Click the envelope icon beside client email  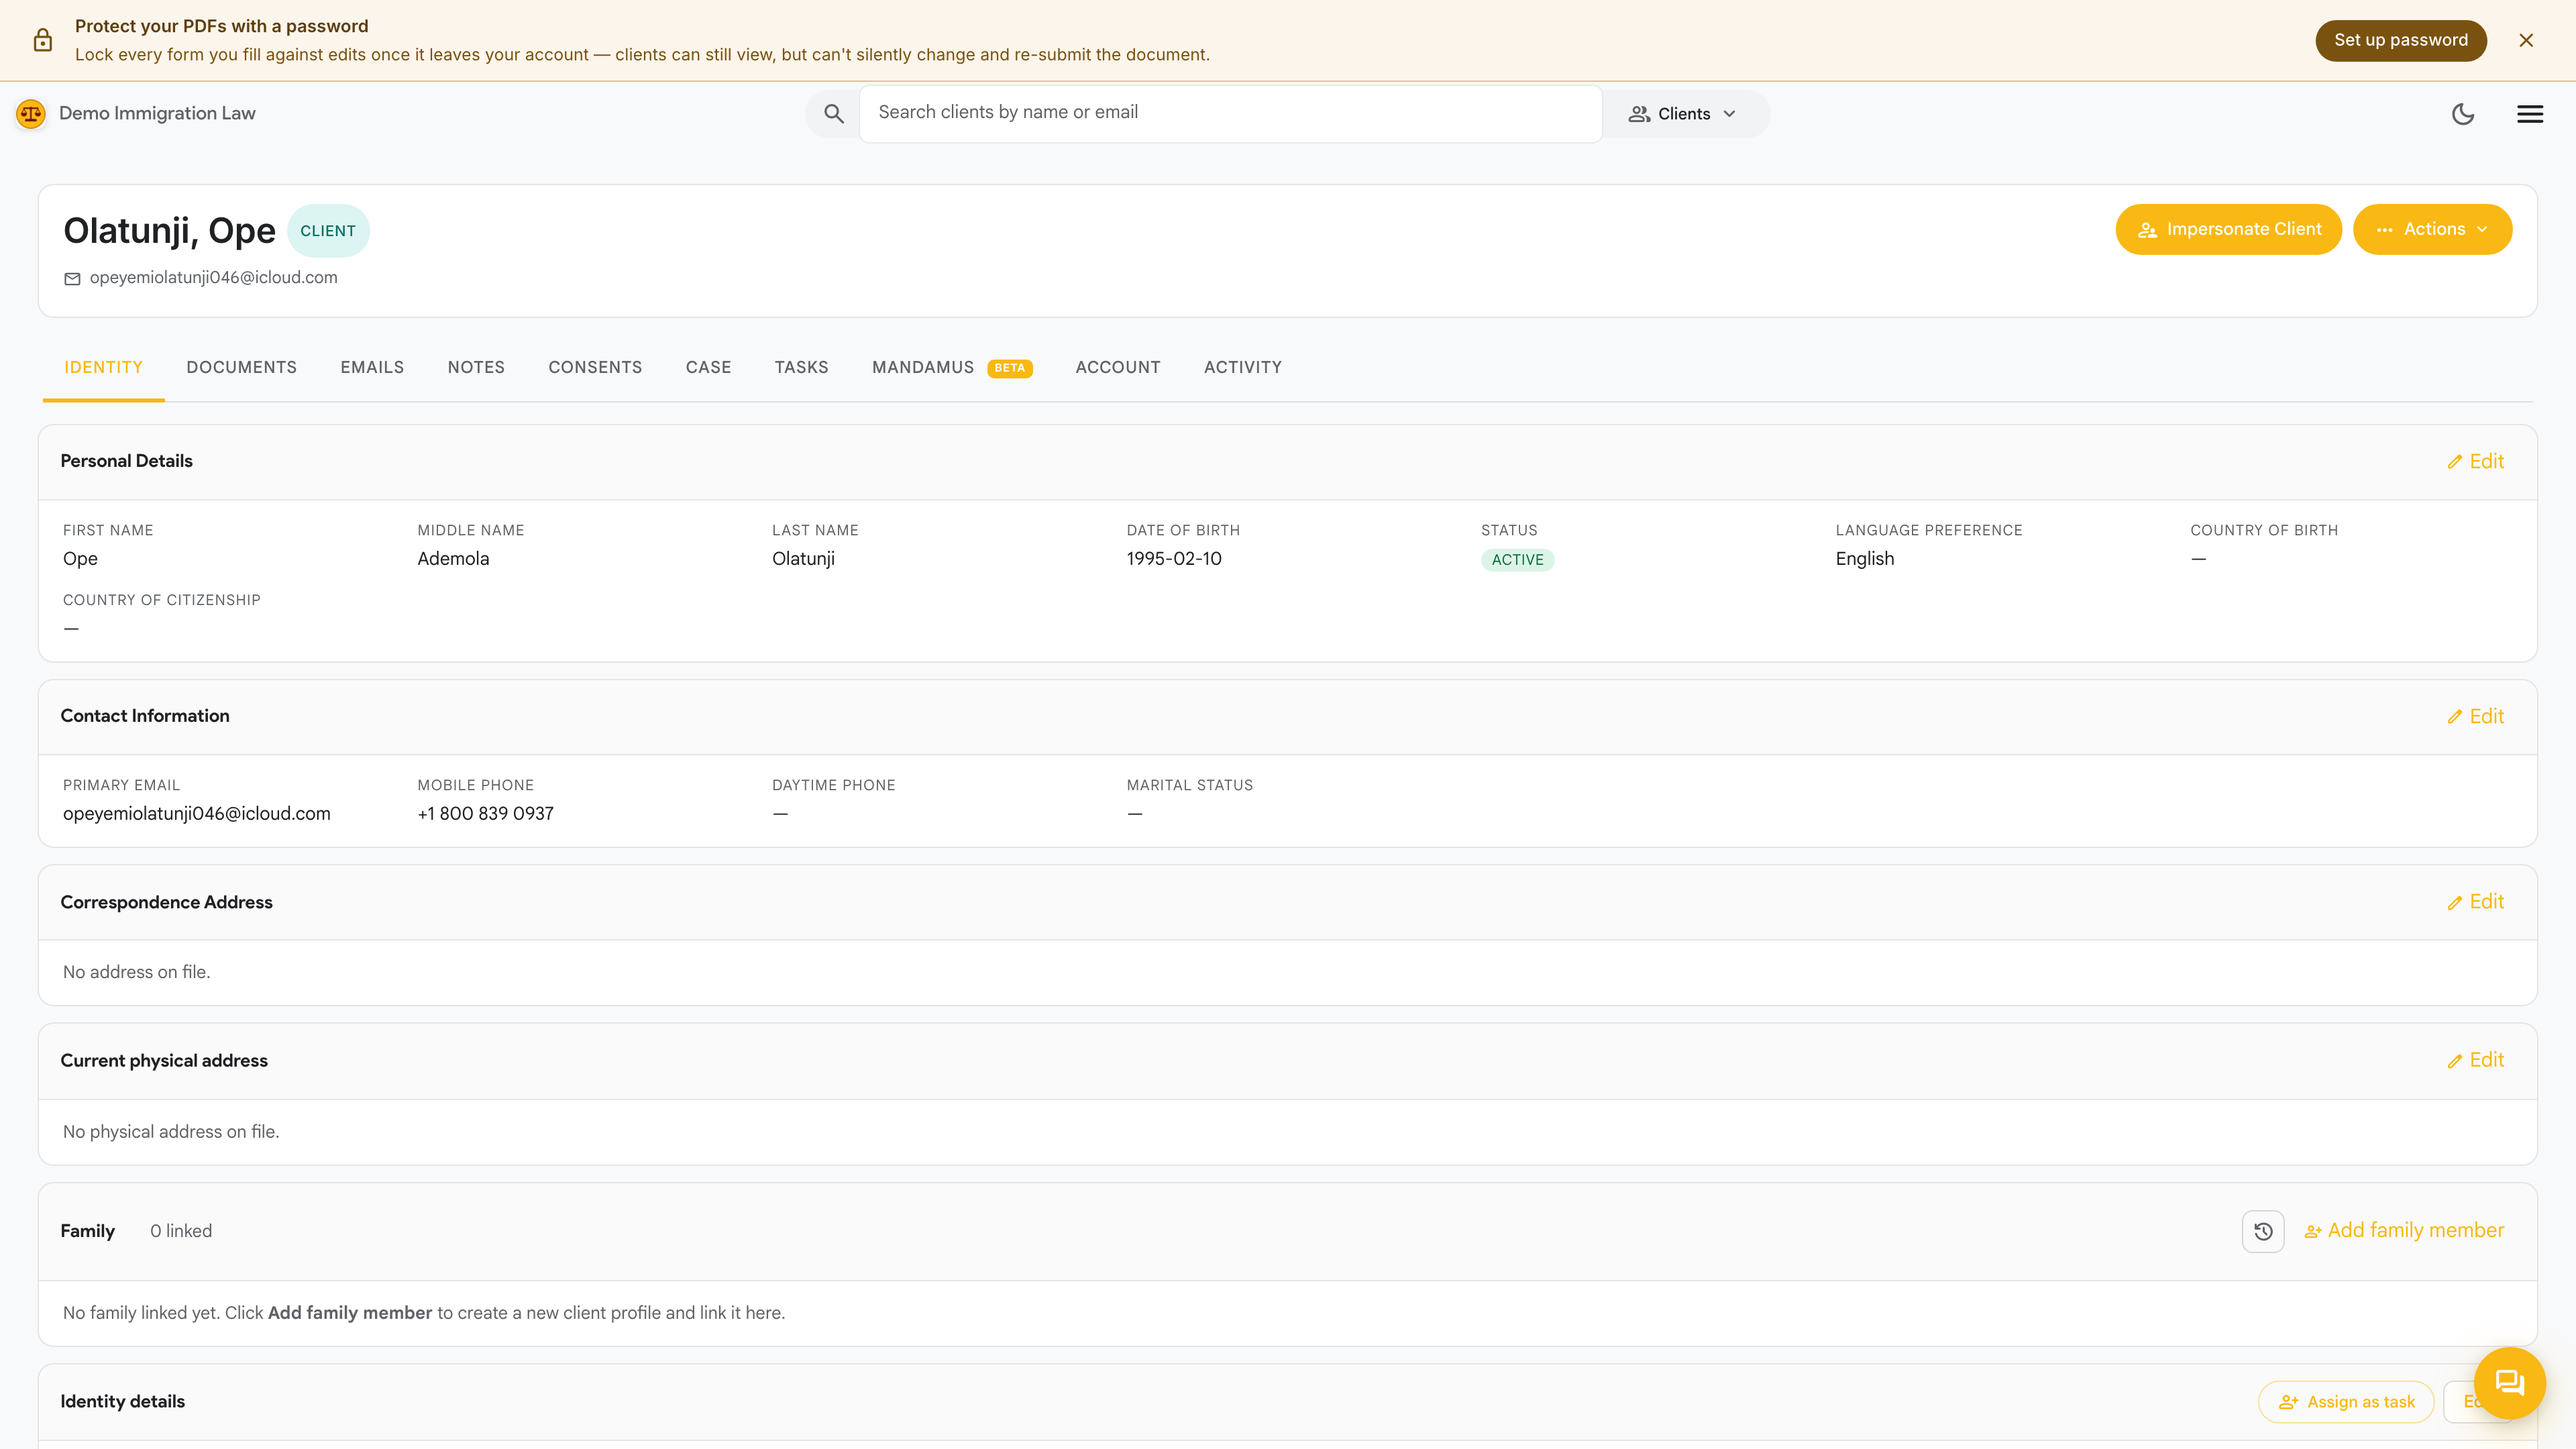pos(72,279)
